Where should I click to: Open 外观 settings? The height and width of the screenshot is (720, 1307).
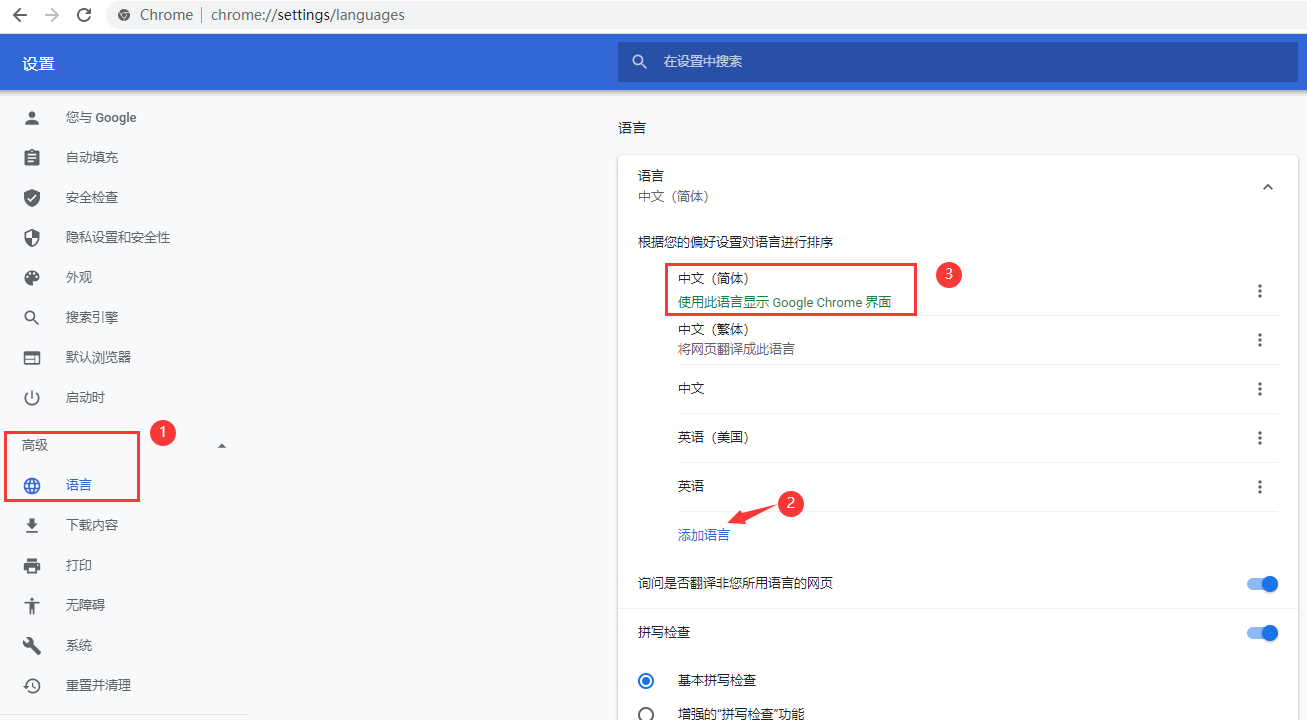79,278
